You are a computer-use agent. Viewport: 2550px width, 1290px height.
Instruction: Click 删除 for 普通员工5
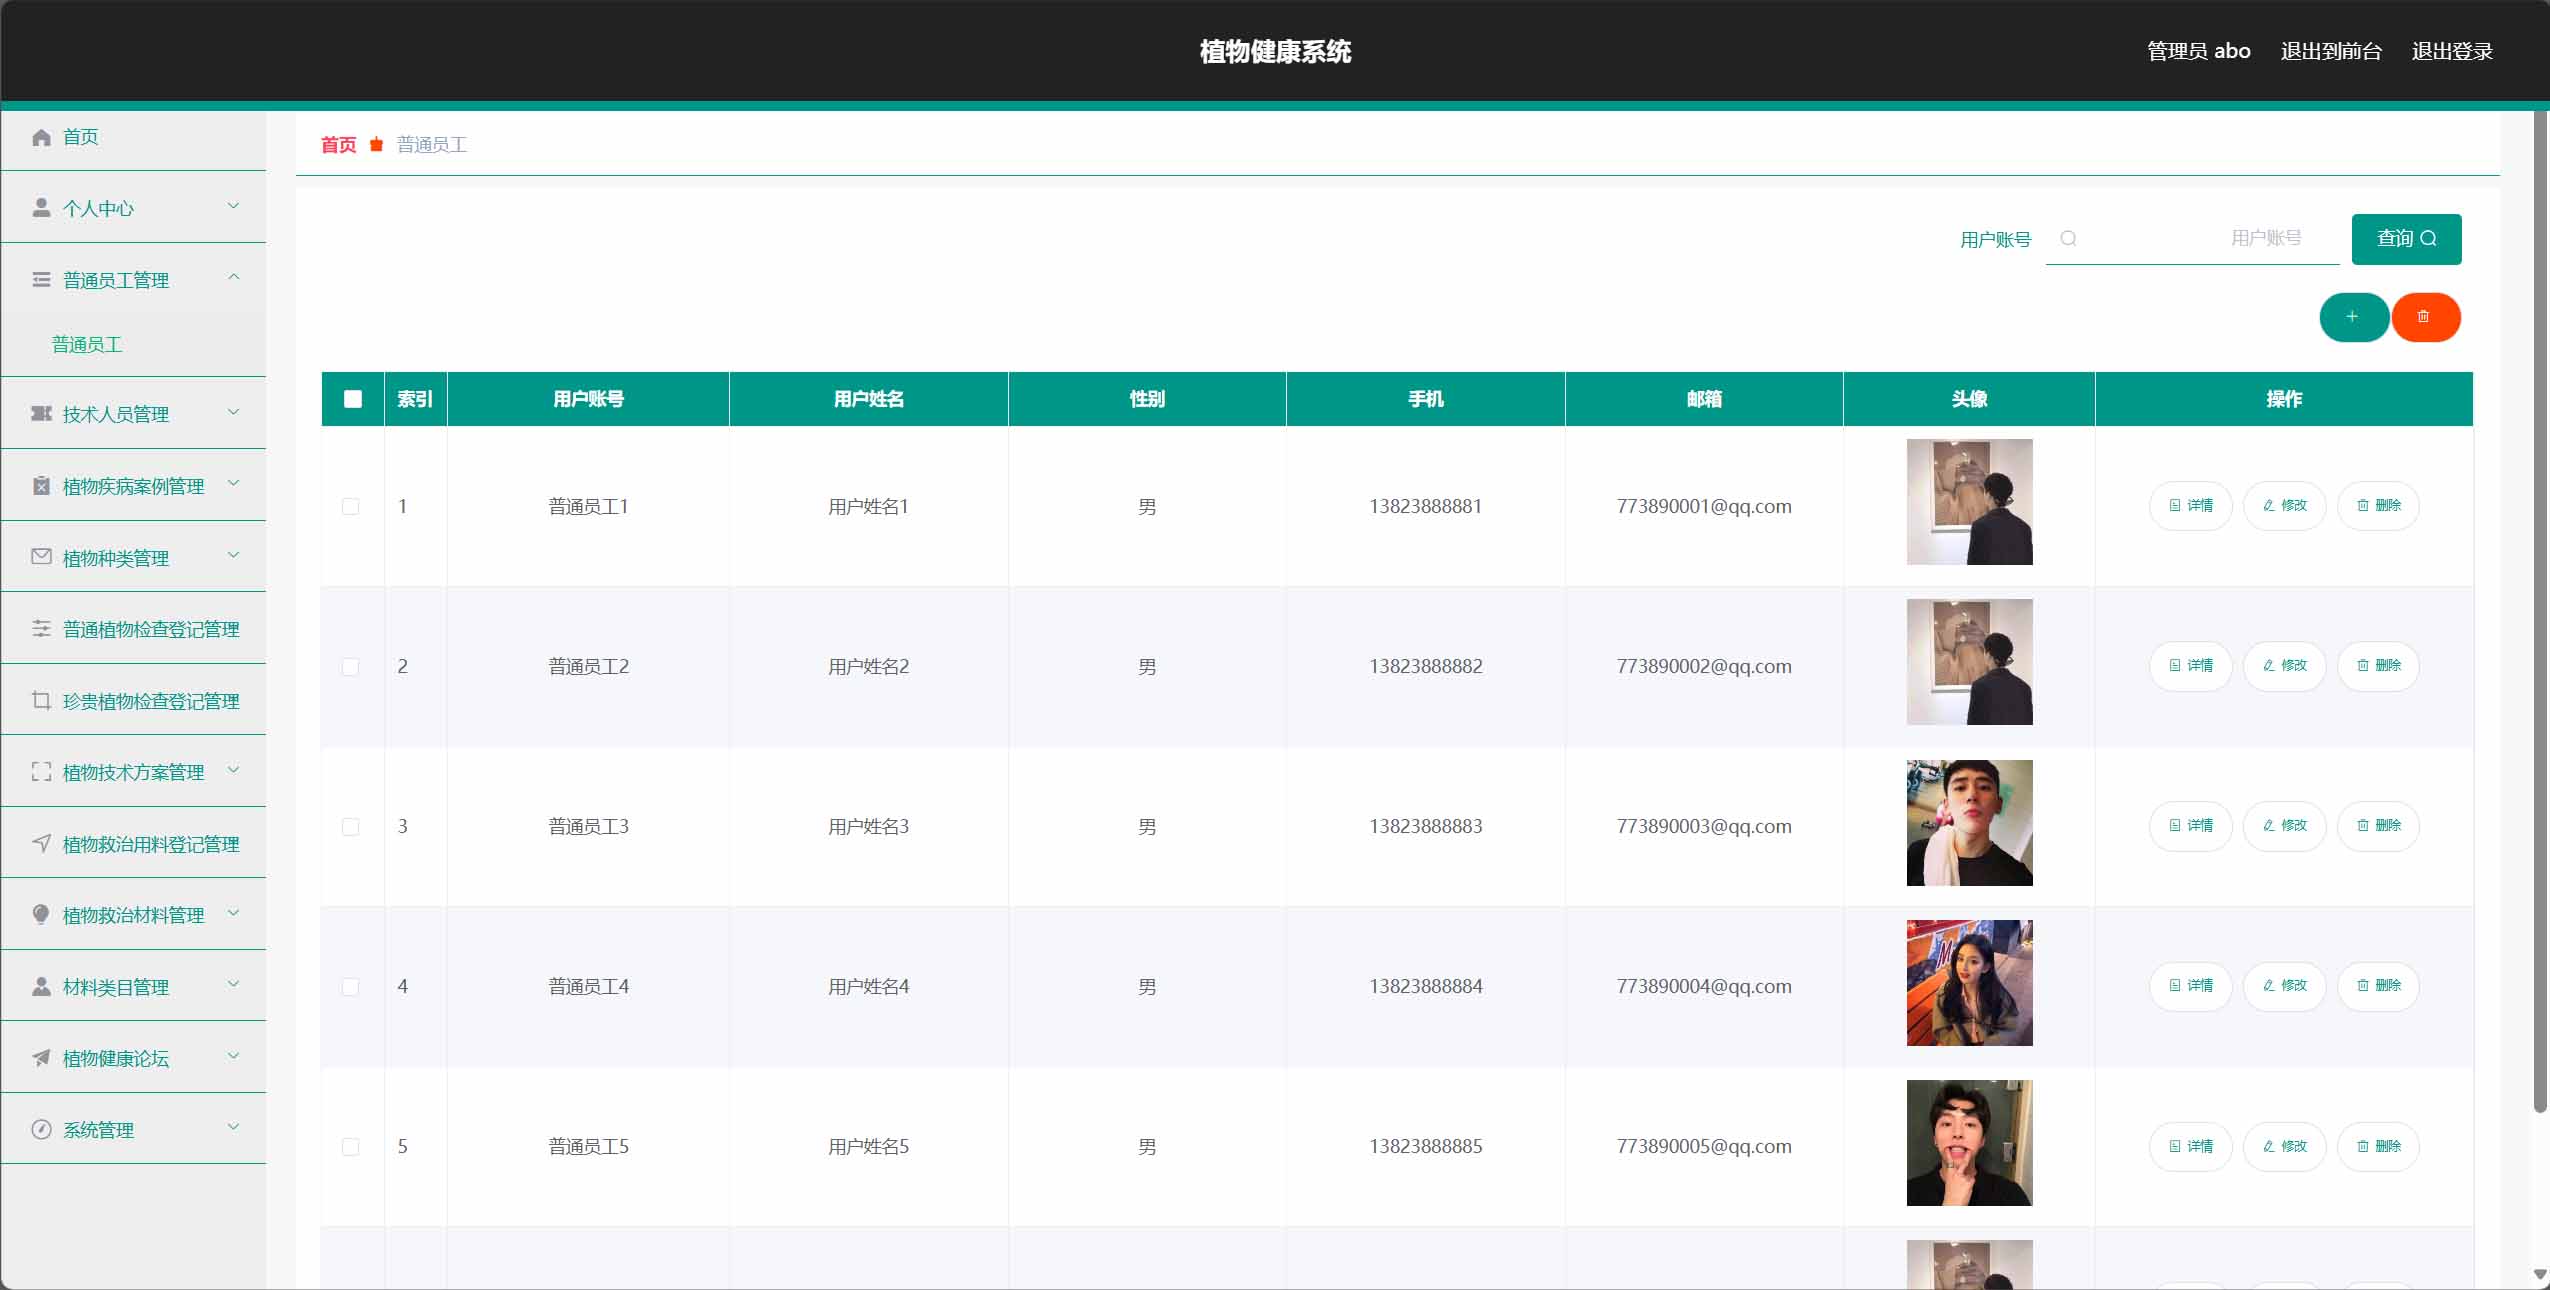[2378, 1146]
